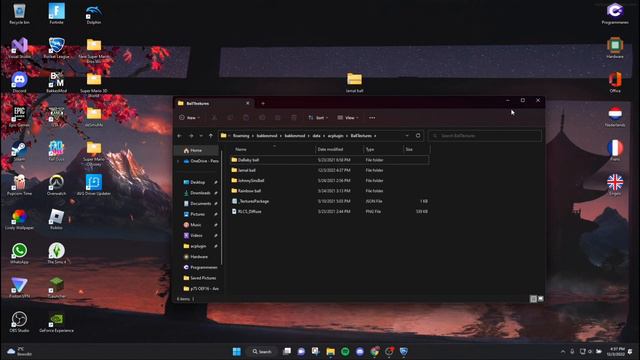Sort the list by the Type column header

383,149
